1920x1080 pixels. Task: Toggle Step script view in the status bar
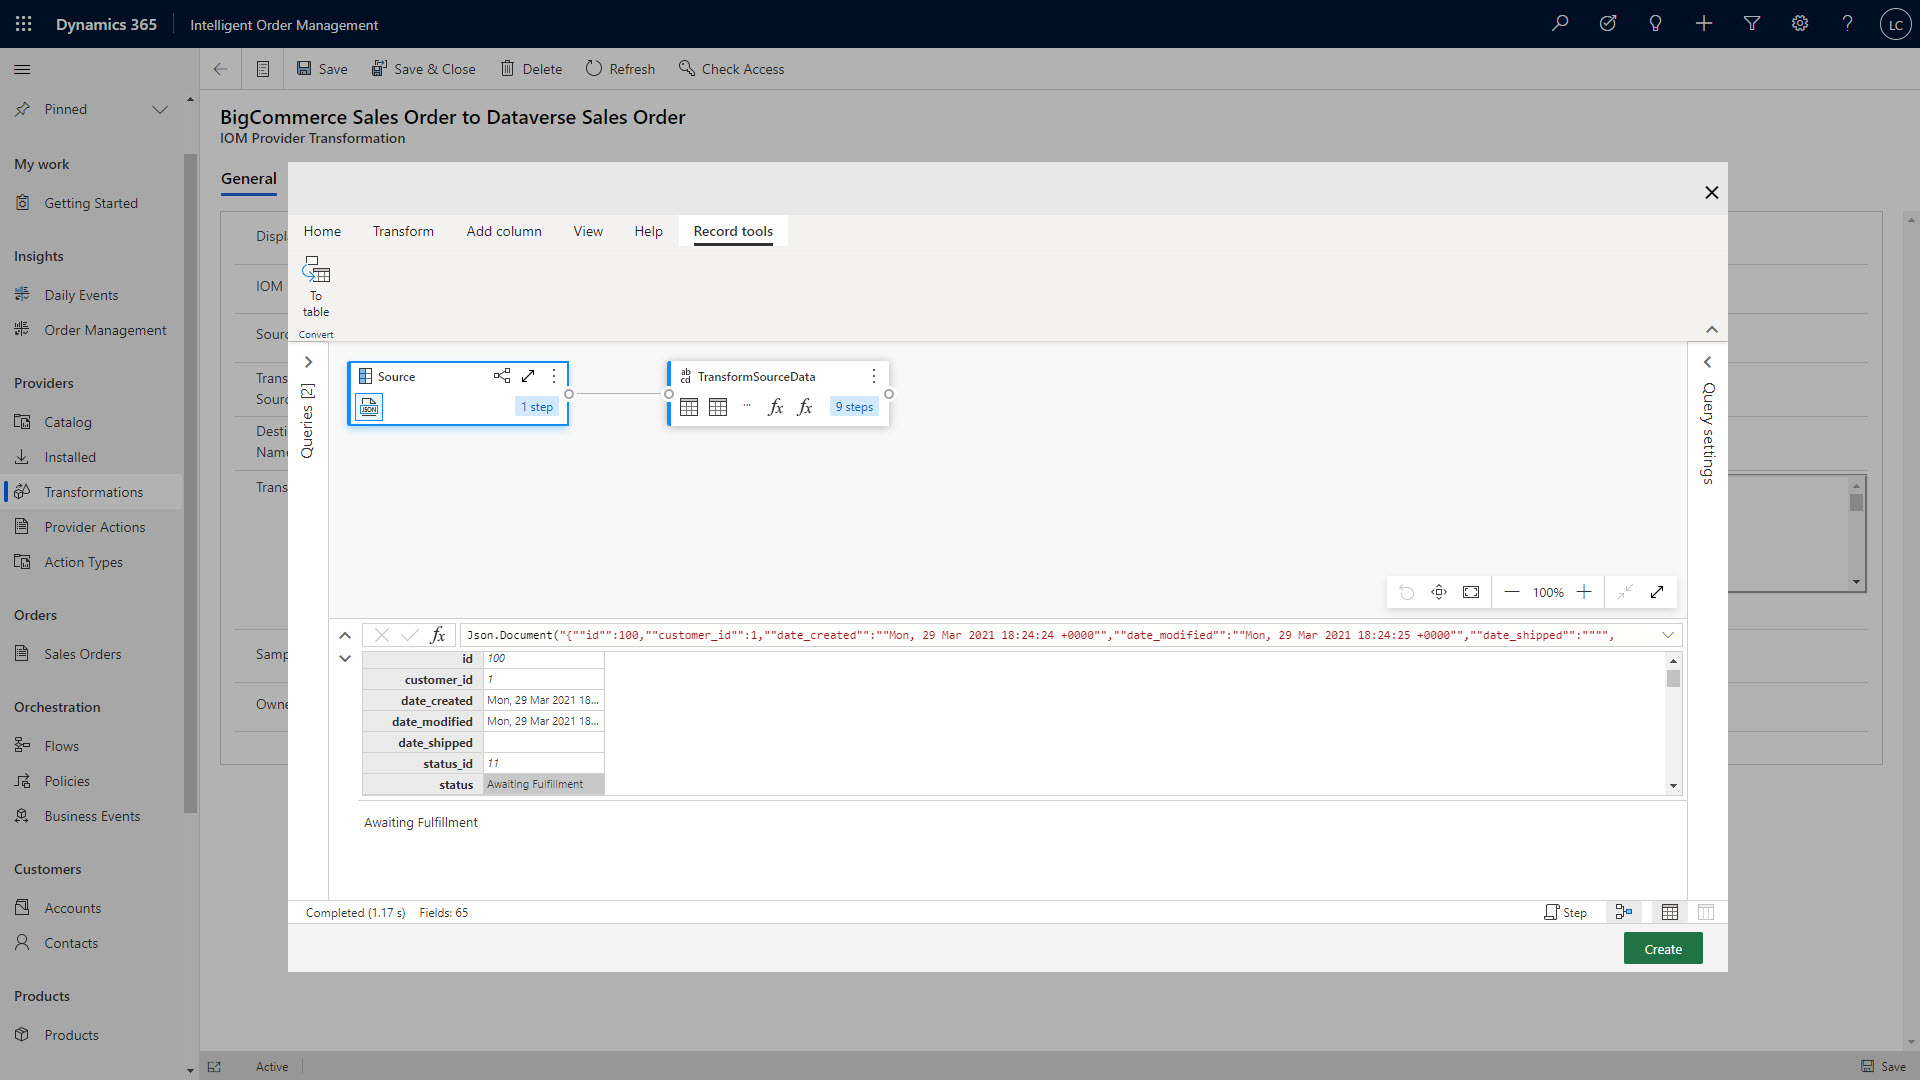point(1565,912)
